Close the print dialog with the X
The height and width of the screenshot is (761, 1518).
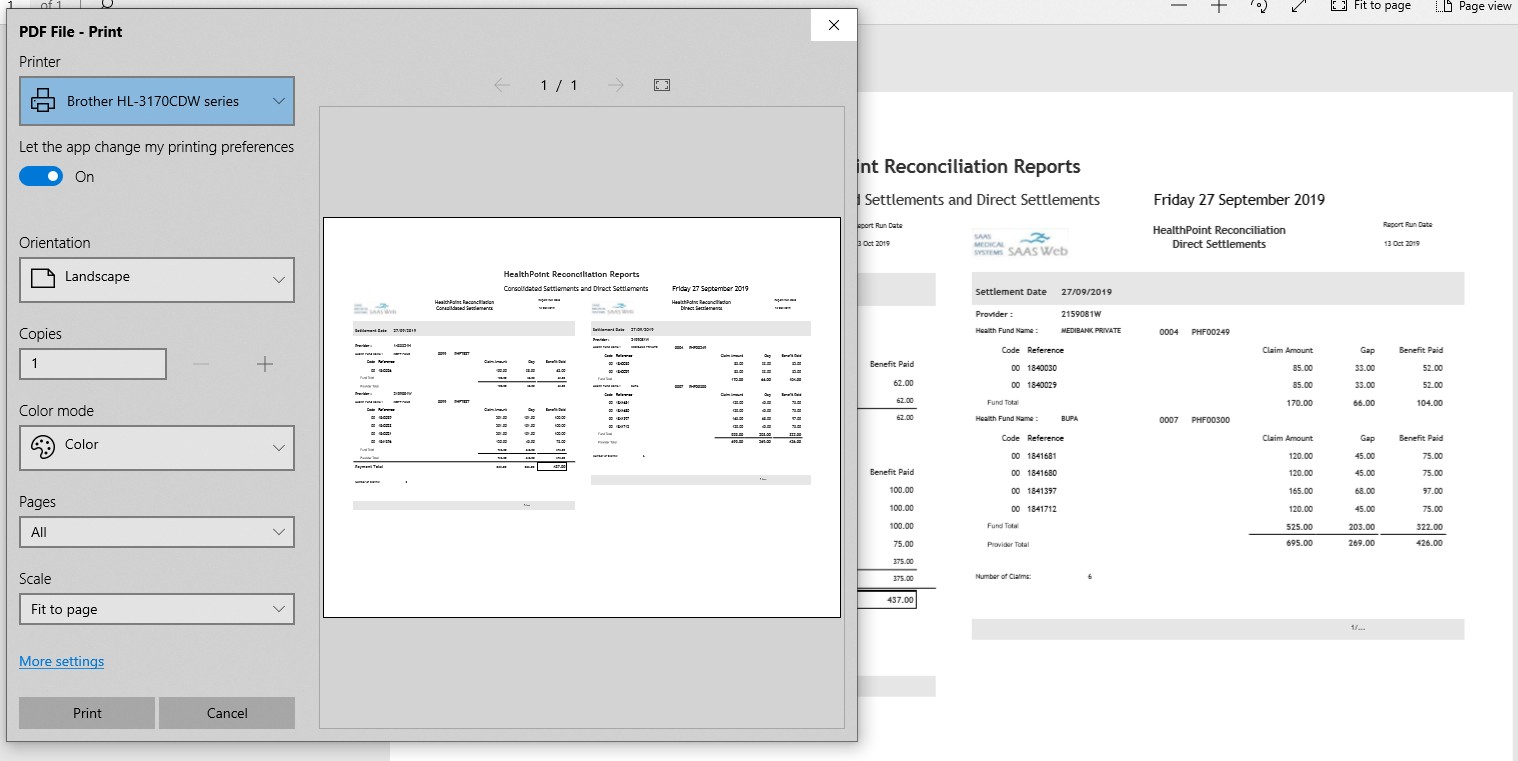[834, 26]
